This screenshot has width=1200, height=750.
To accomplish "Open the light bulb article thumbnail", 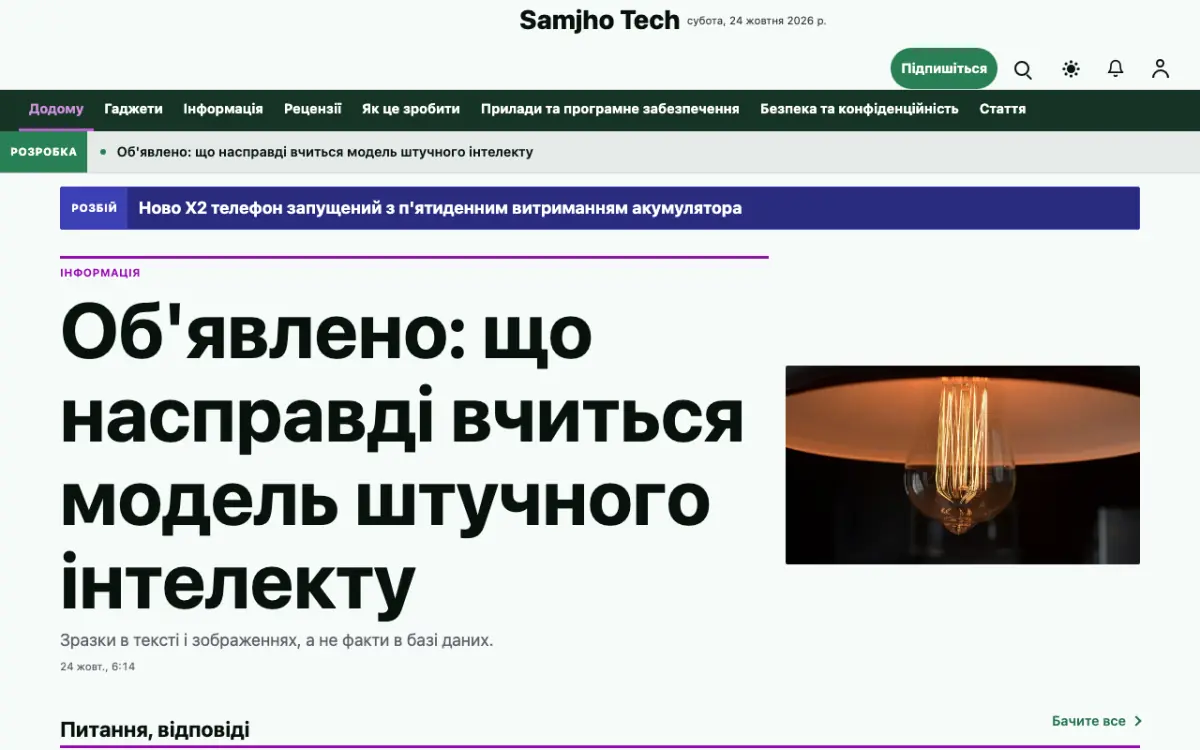I will [x=962, y=465].
